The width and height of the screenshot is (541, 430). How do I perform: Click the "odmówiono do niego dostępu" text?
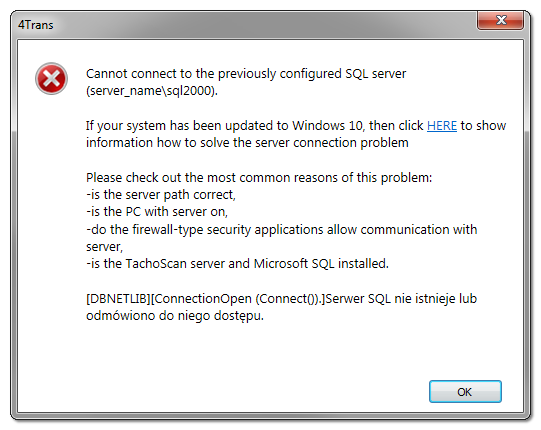(175, 316)
